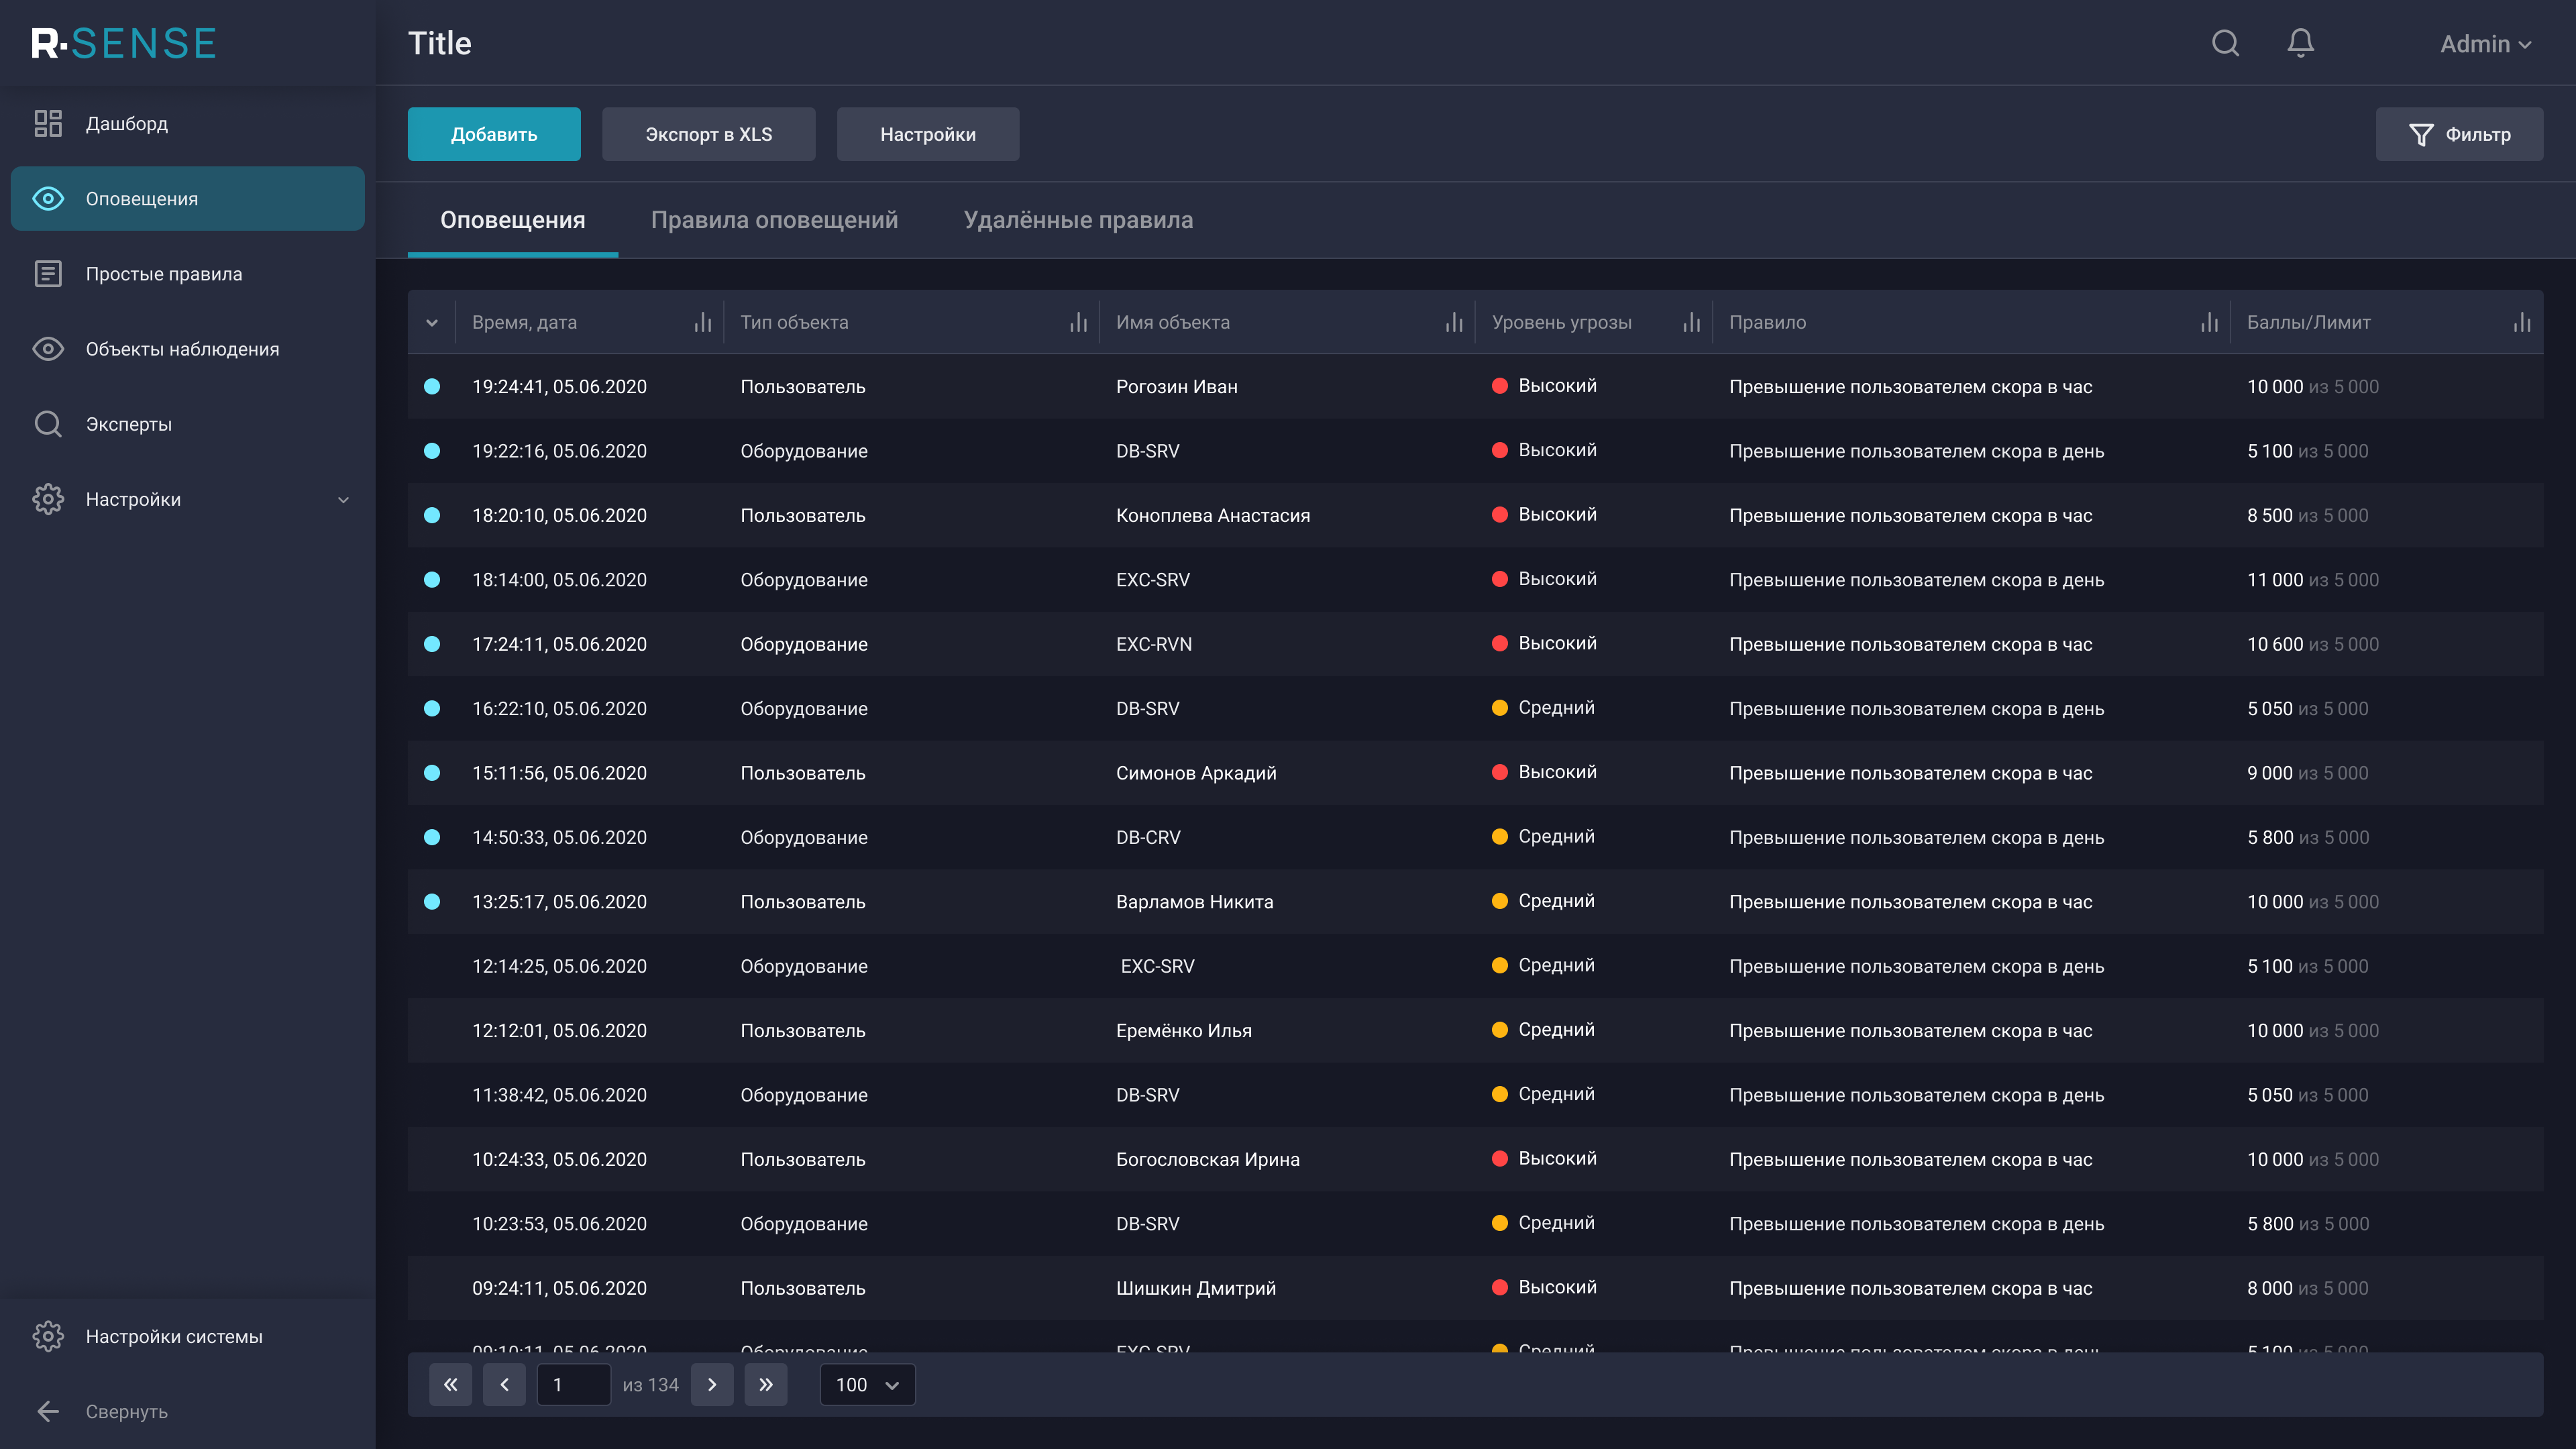Click Настройки системы gear icon
The width and height of the screenshot is (2576, 1449).
pyautogui.click(x=48, y=1336)
